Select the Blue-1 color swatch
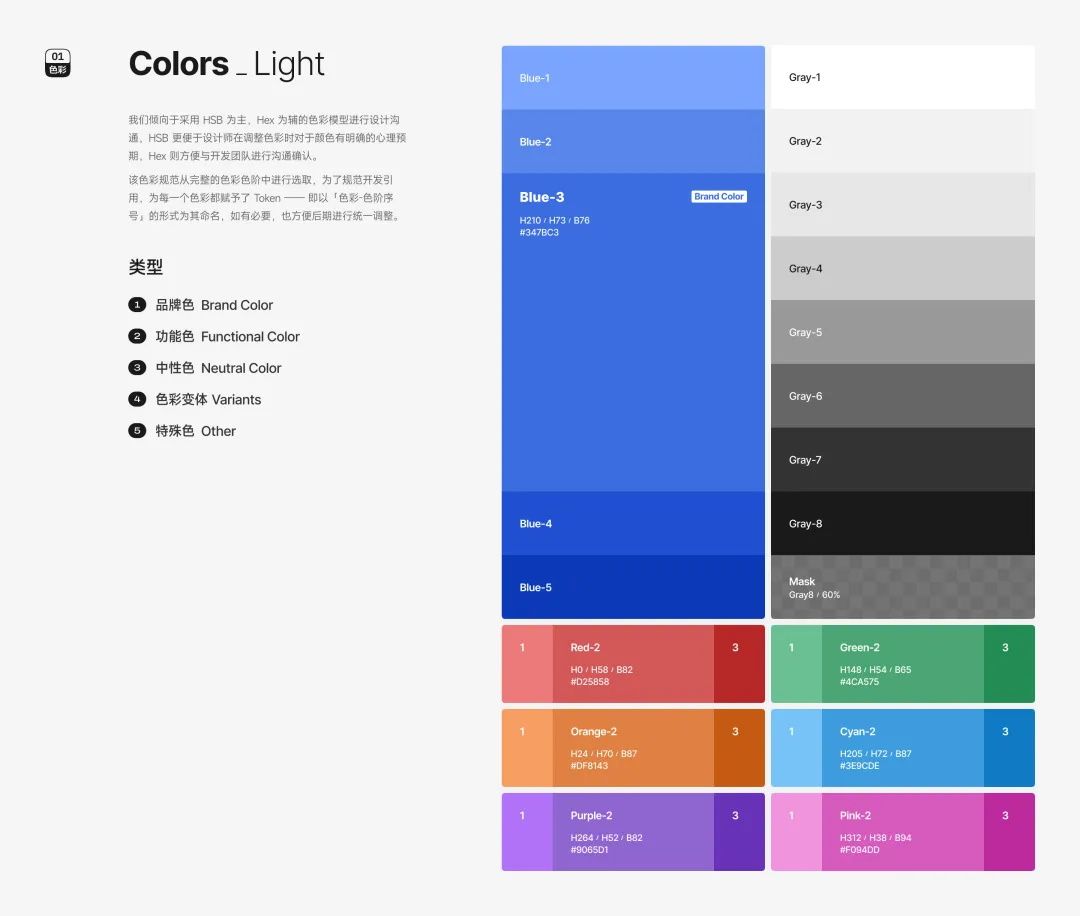Screen dimensions: 1080x916 click(x=633, y=78)
